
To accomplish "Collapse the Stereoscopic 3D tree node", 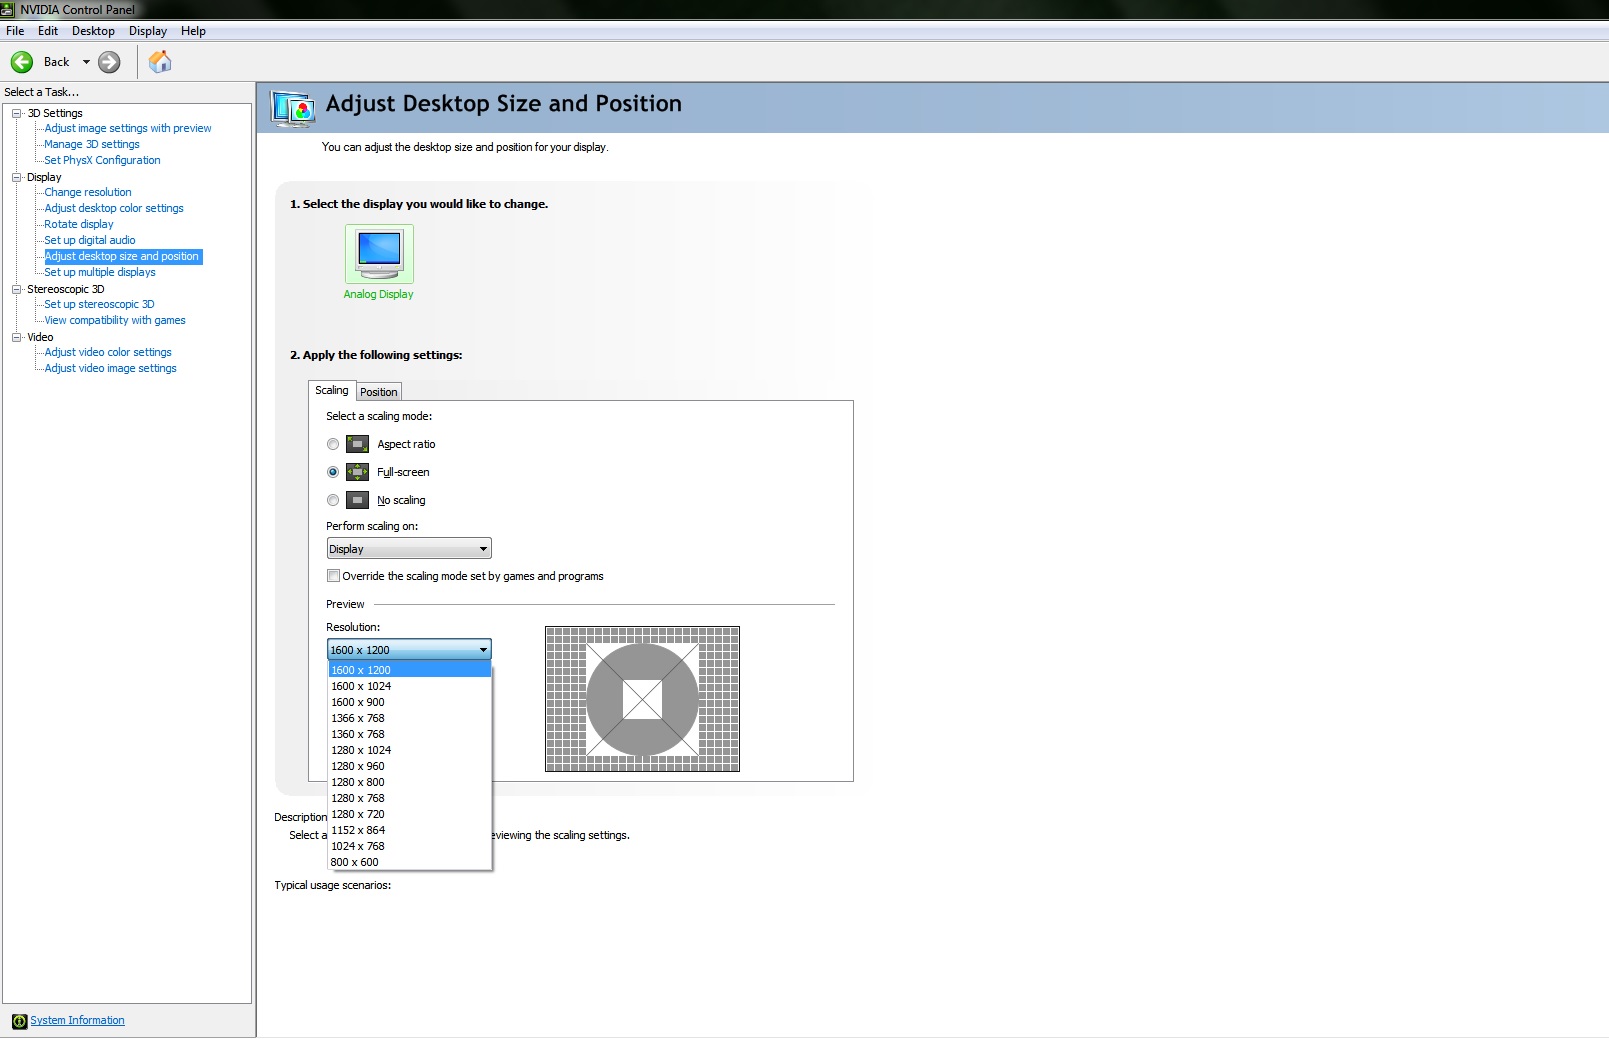I will pyautogui.click(x=17, y=289).
